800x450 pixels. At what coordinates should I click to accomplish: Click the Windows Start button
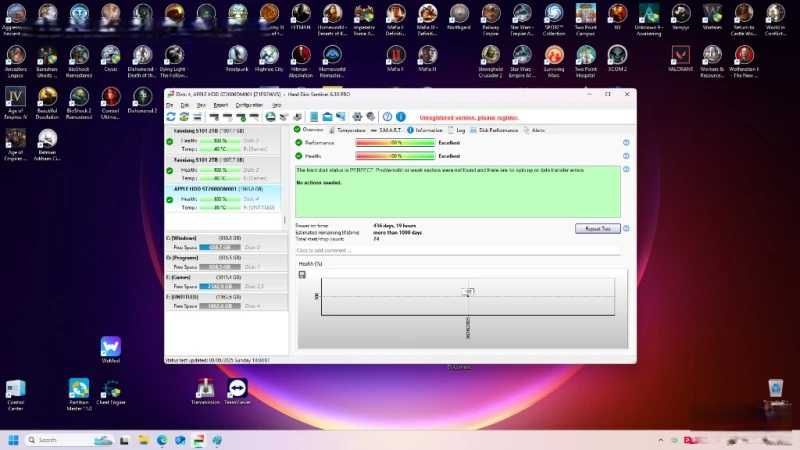(x=14, y=440)
